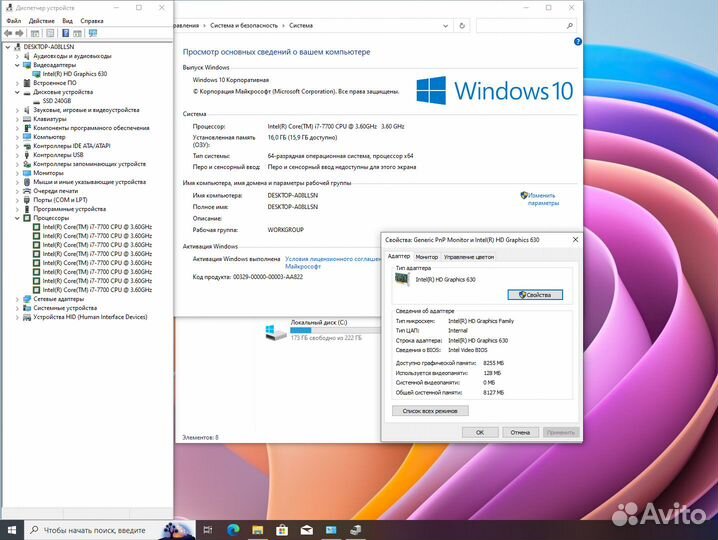
Task: Click Система и безопасность breadcrumb
Action: click(x=244, y=26)
